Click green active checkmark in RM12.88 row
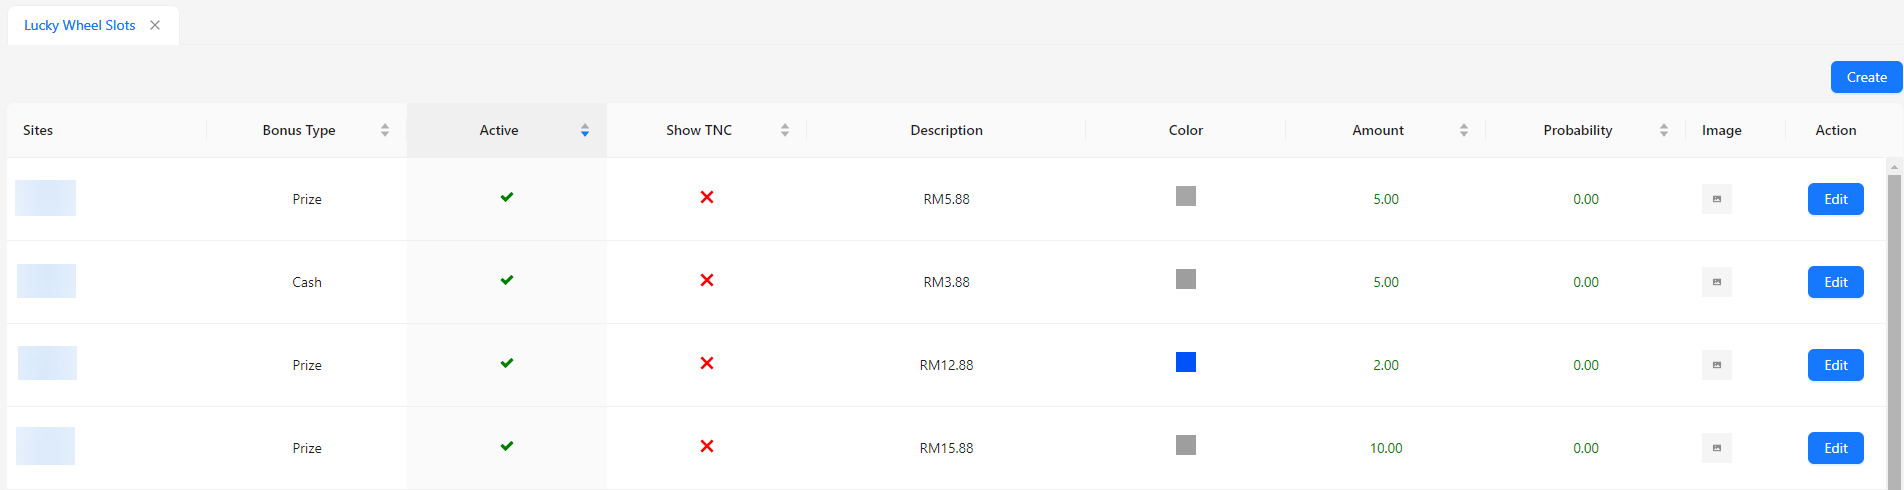The width and height of the screenshot is (1904, 490). (x=507, y=363)
